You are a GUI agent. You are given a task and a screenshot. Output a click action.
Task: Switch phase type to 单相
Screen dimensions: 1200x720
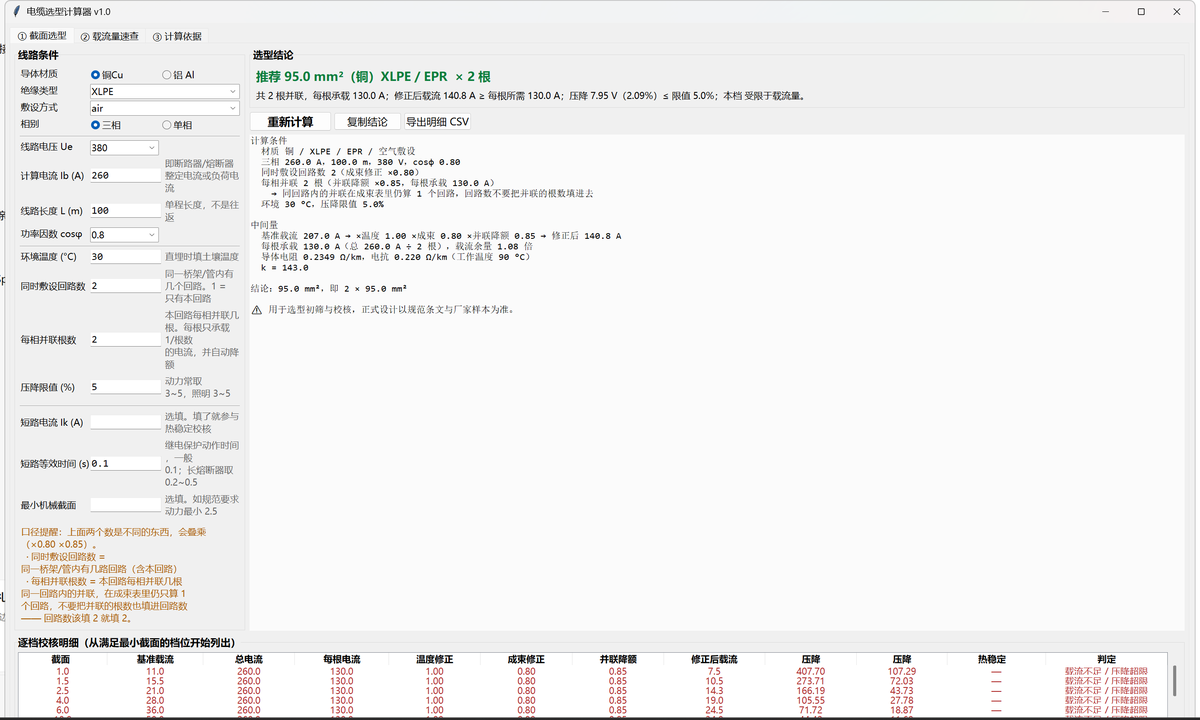point(177,125)
